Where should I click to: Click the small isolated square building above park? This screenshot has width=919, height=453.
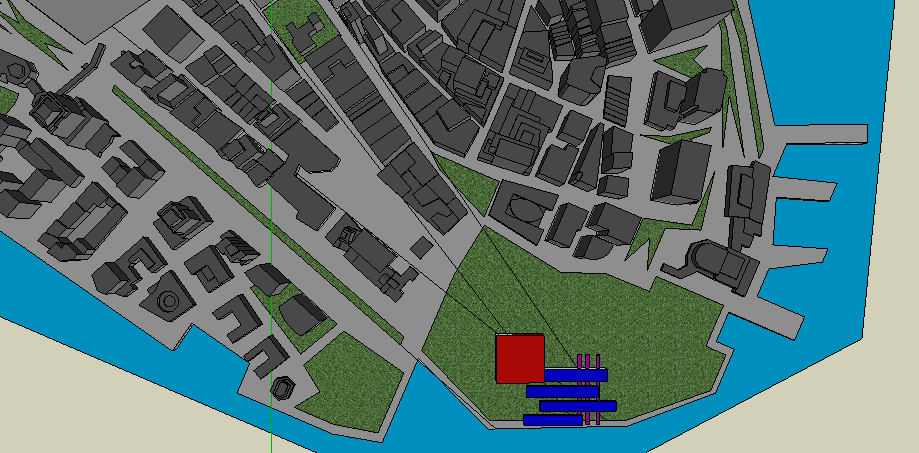click(x=422, y=246)
